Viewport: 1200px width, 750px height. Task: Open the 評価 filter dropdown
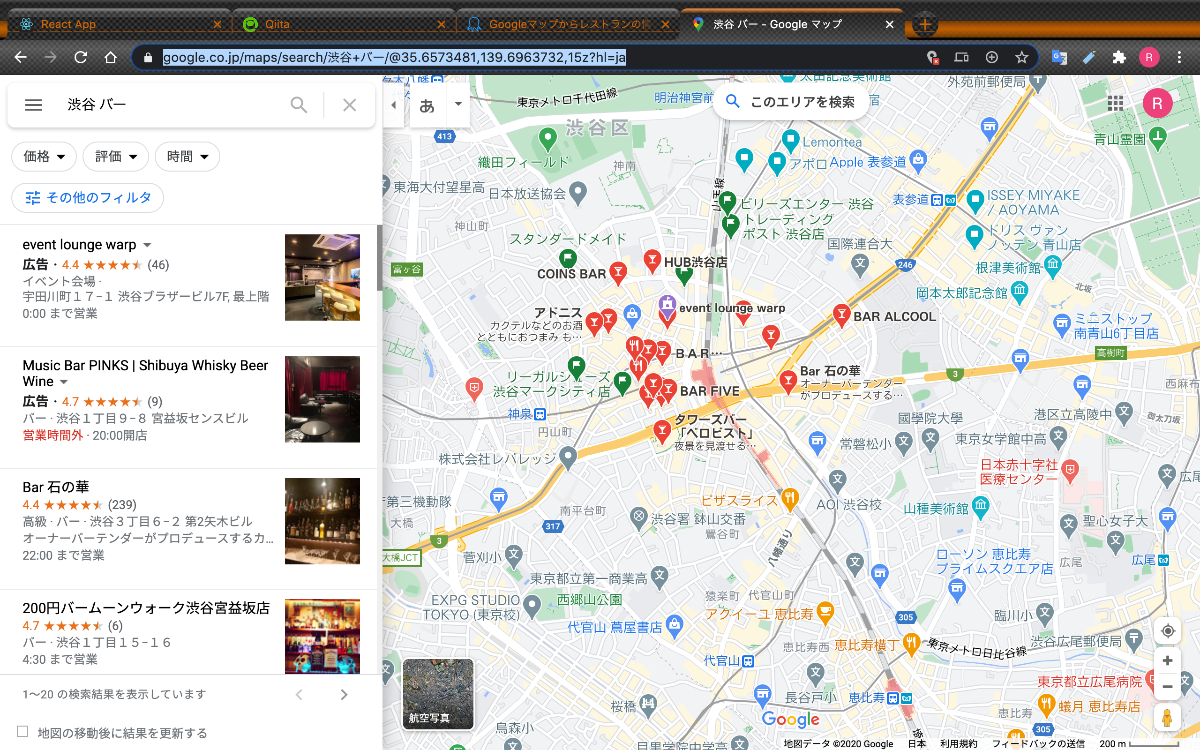(x=116, y=156)
